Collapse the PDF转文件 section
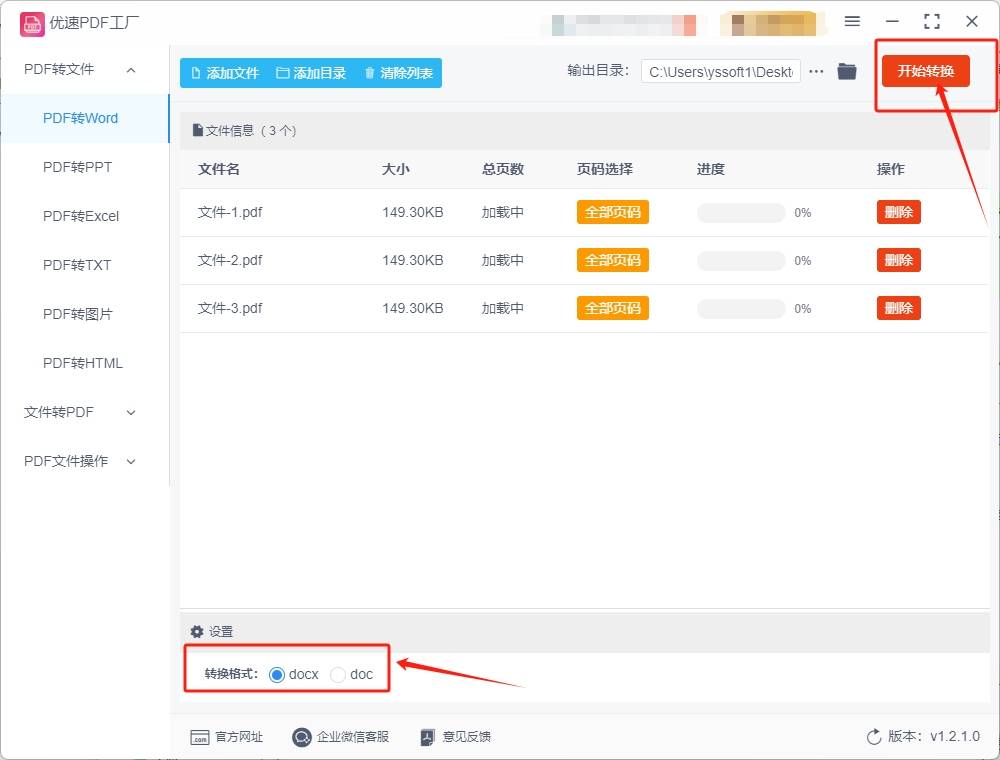Image resolution: width=1000 pixels, height=760 pixels. (131, 69)
